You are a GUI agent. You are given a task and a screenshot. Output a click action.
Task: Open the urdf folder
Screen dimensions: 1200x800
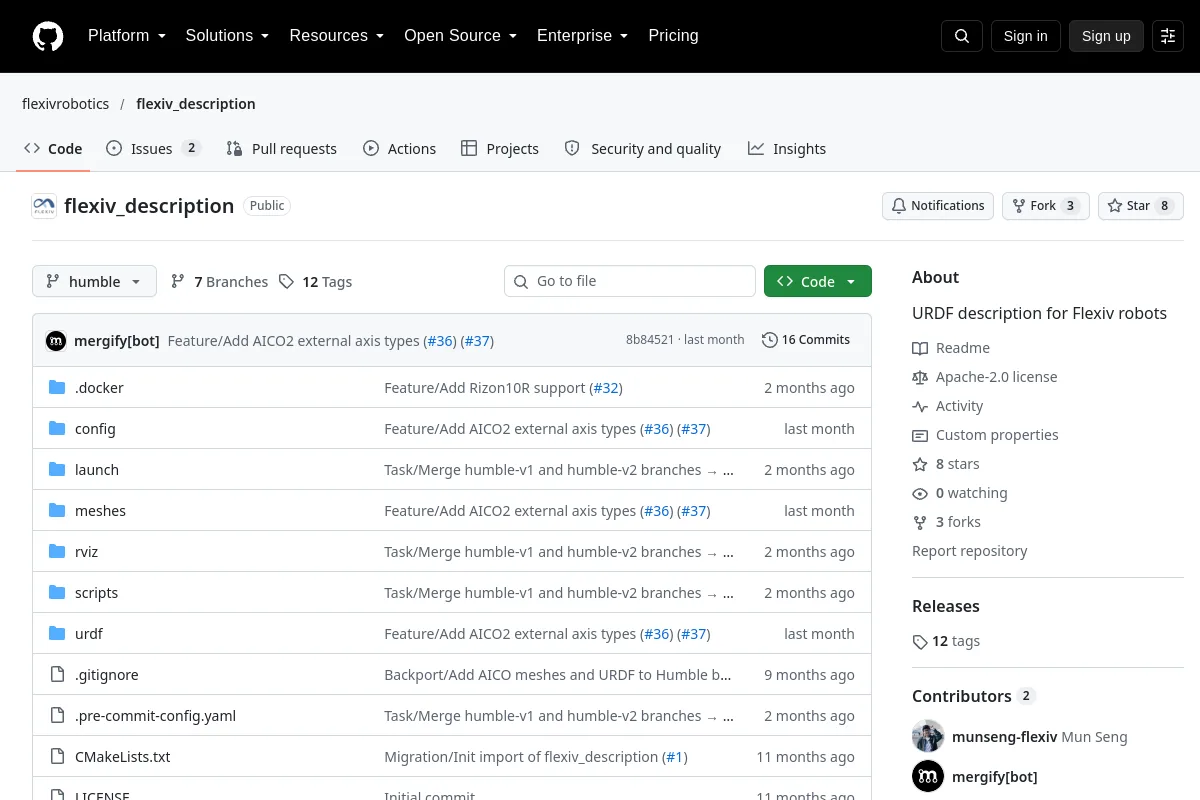89,634
